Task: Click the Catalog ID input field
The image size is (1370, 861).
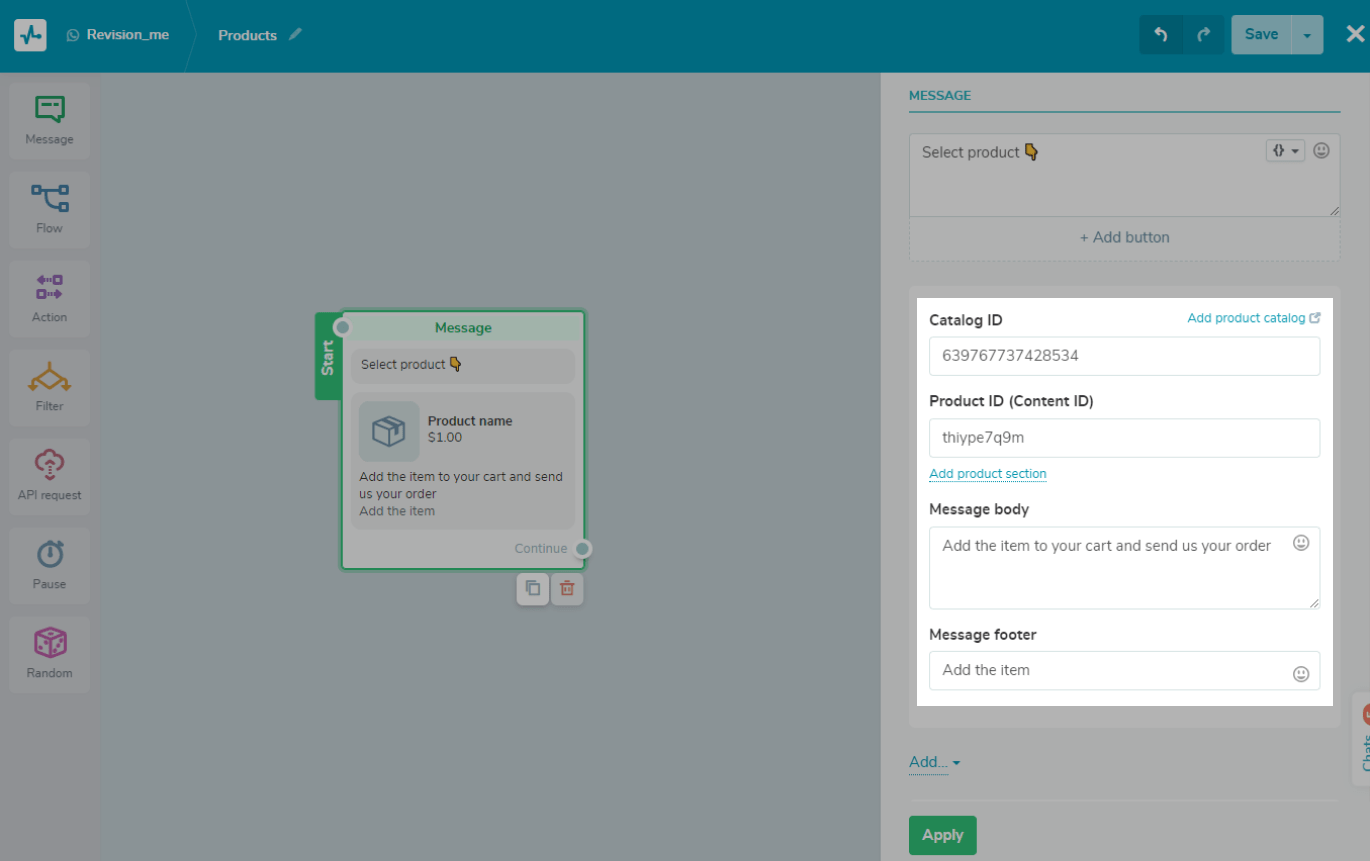Action: [1124, 356]
